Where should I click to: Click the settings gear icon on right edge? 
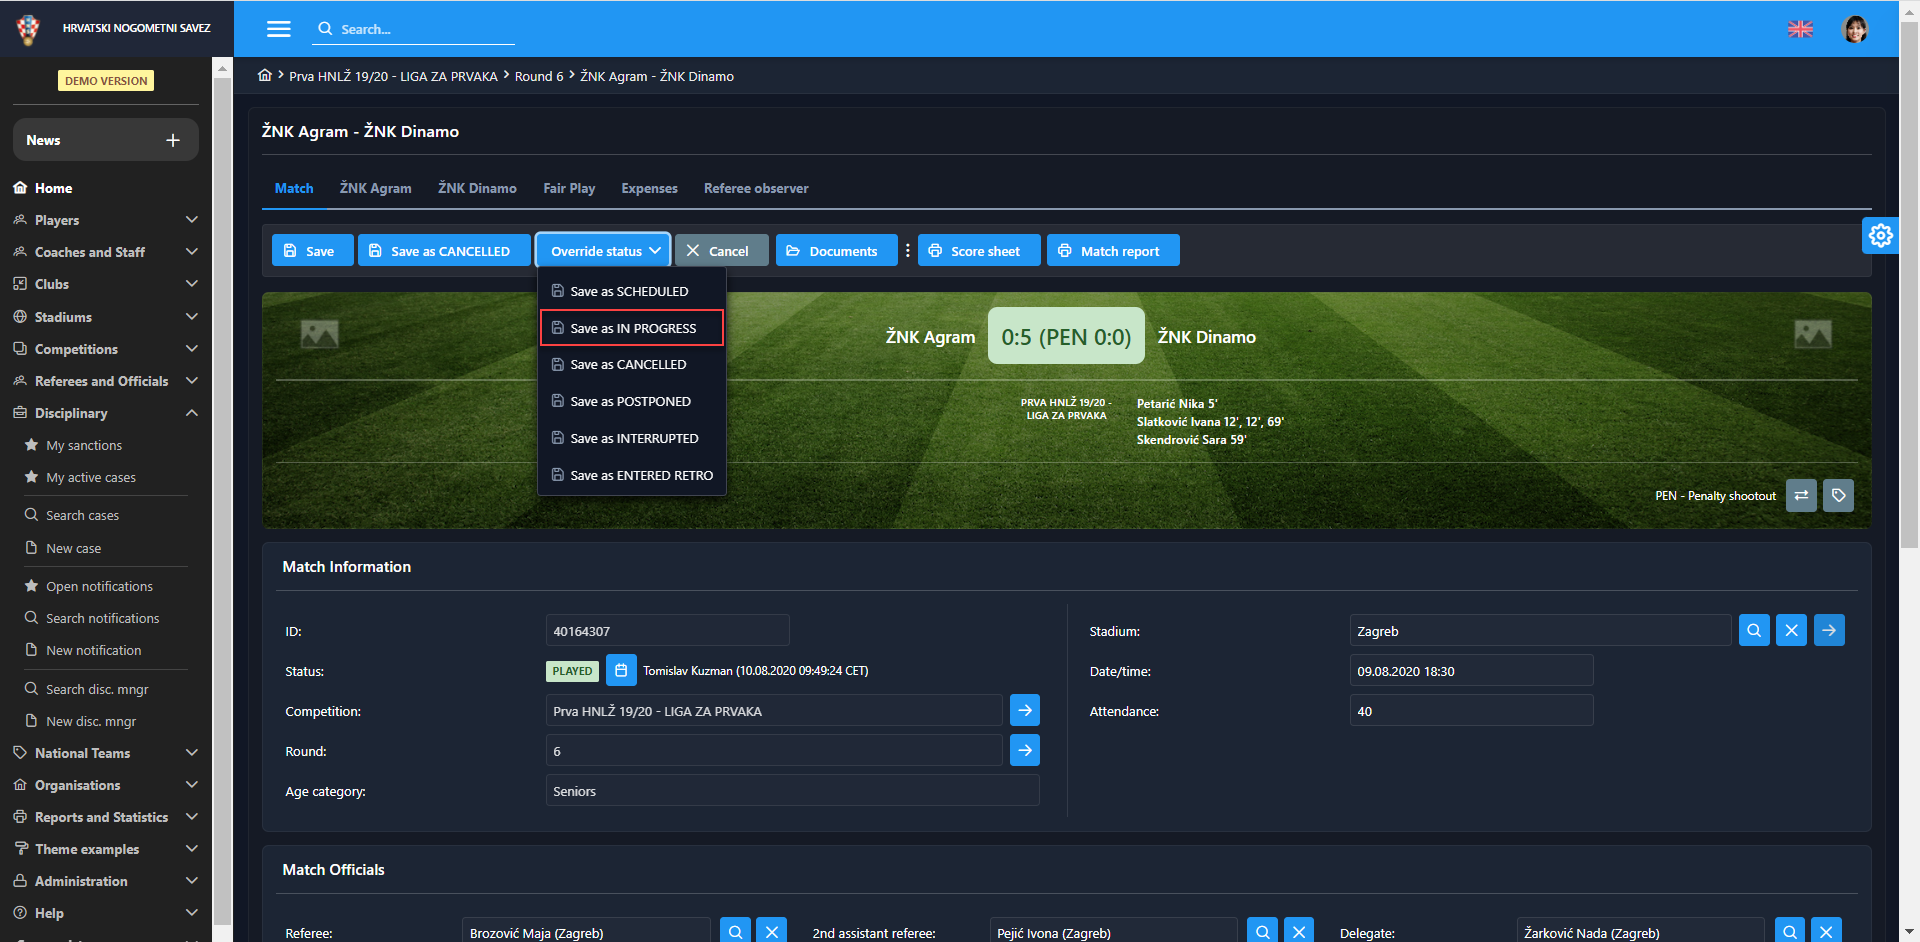pyautogui.click(x=1880, y=235)
